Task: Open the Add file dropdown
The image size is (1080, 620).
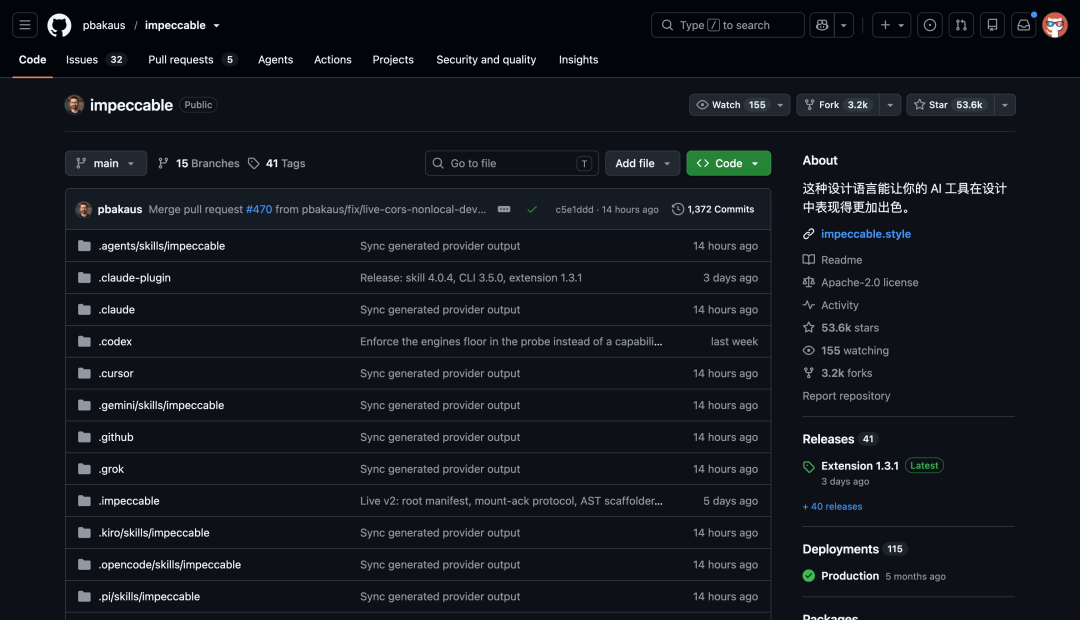Action: 643,163
